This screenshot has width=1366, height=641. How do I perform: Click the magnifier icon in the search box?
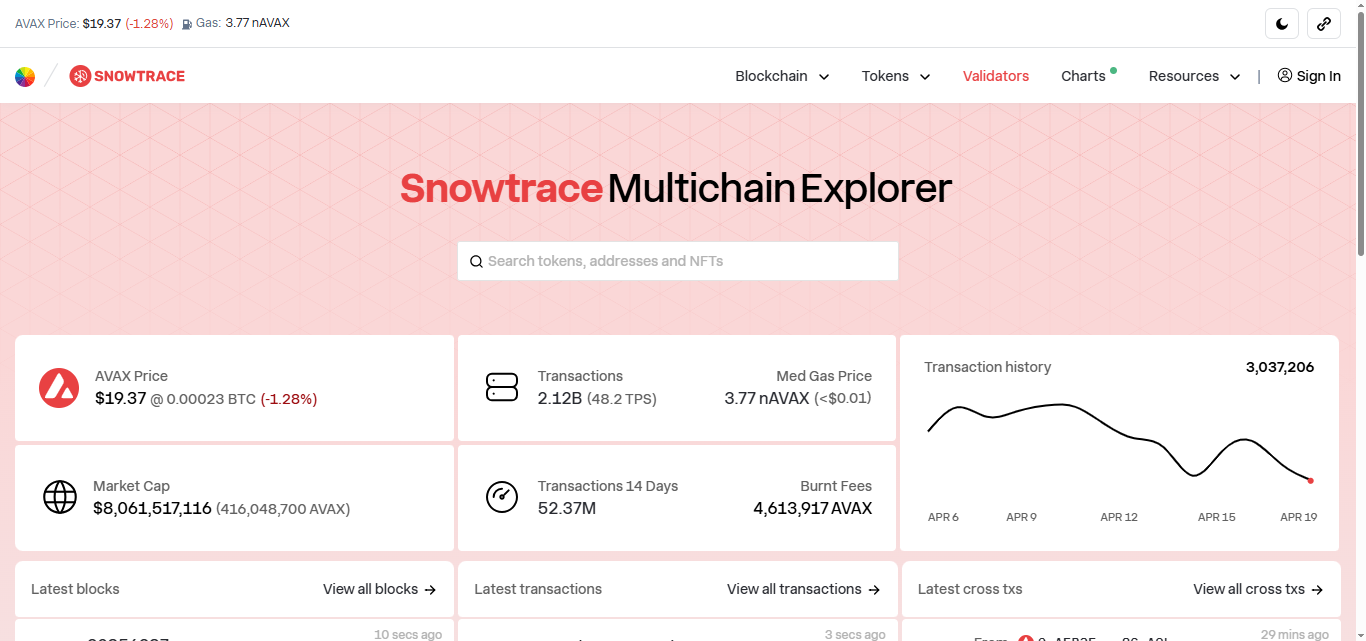click(x=476, y=261)
